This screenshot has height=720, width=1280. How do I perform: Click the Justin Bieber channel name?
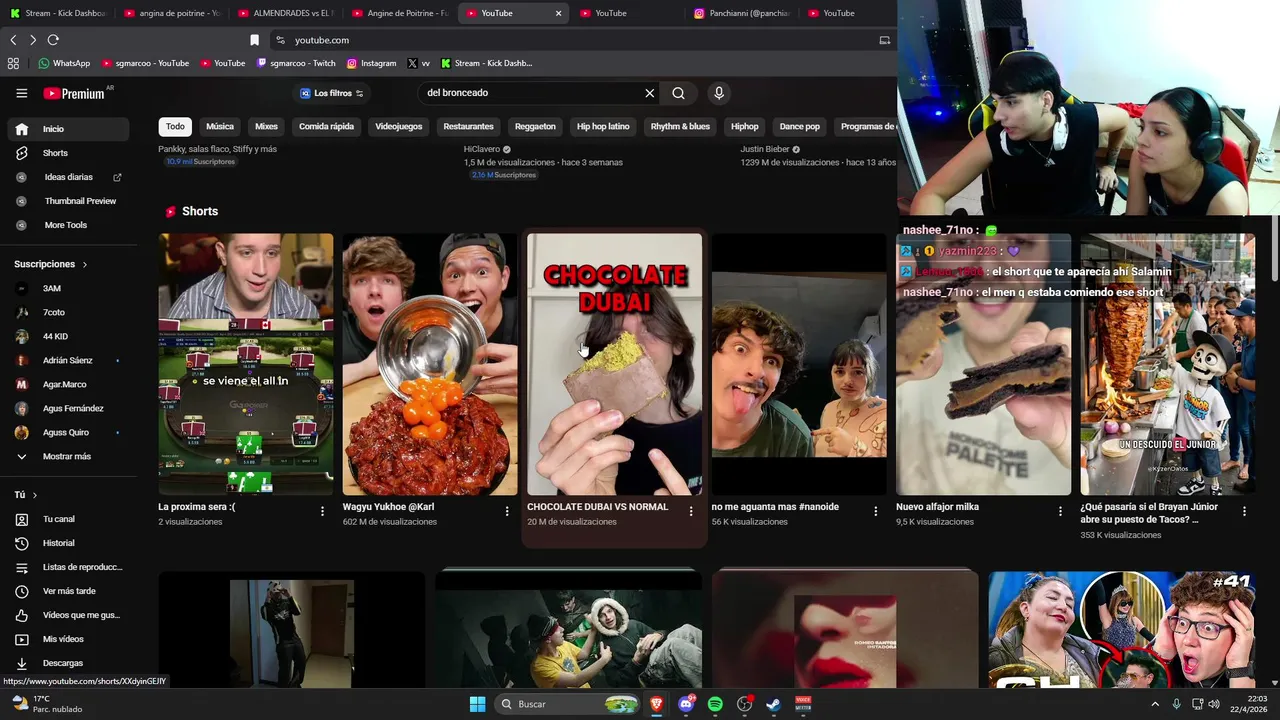coord(765,149)
